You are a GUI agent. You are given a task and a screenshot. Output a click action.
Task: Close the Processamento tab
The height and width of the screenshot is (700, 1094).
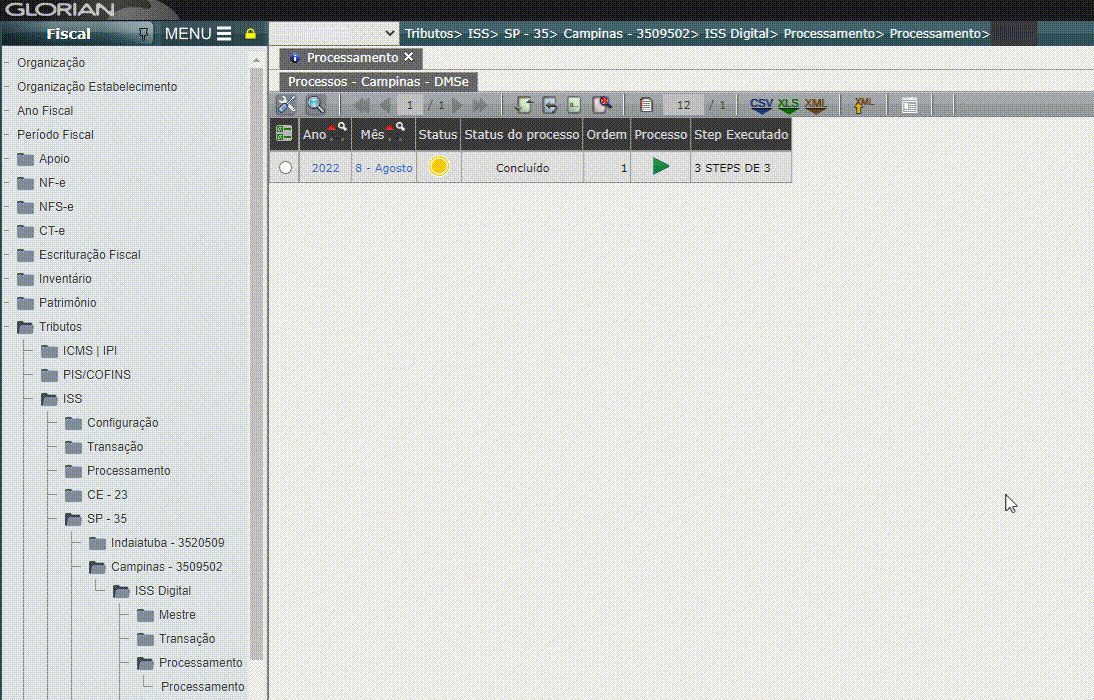point(408,58)
